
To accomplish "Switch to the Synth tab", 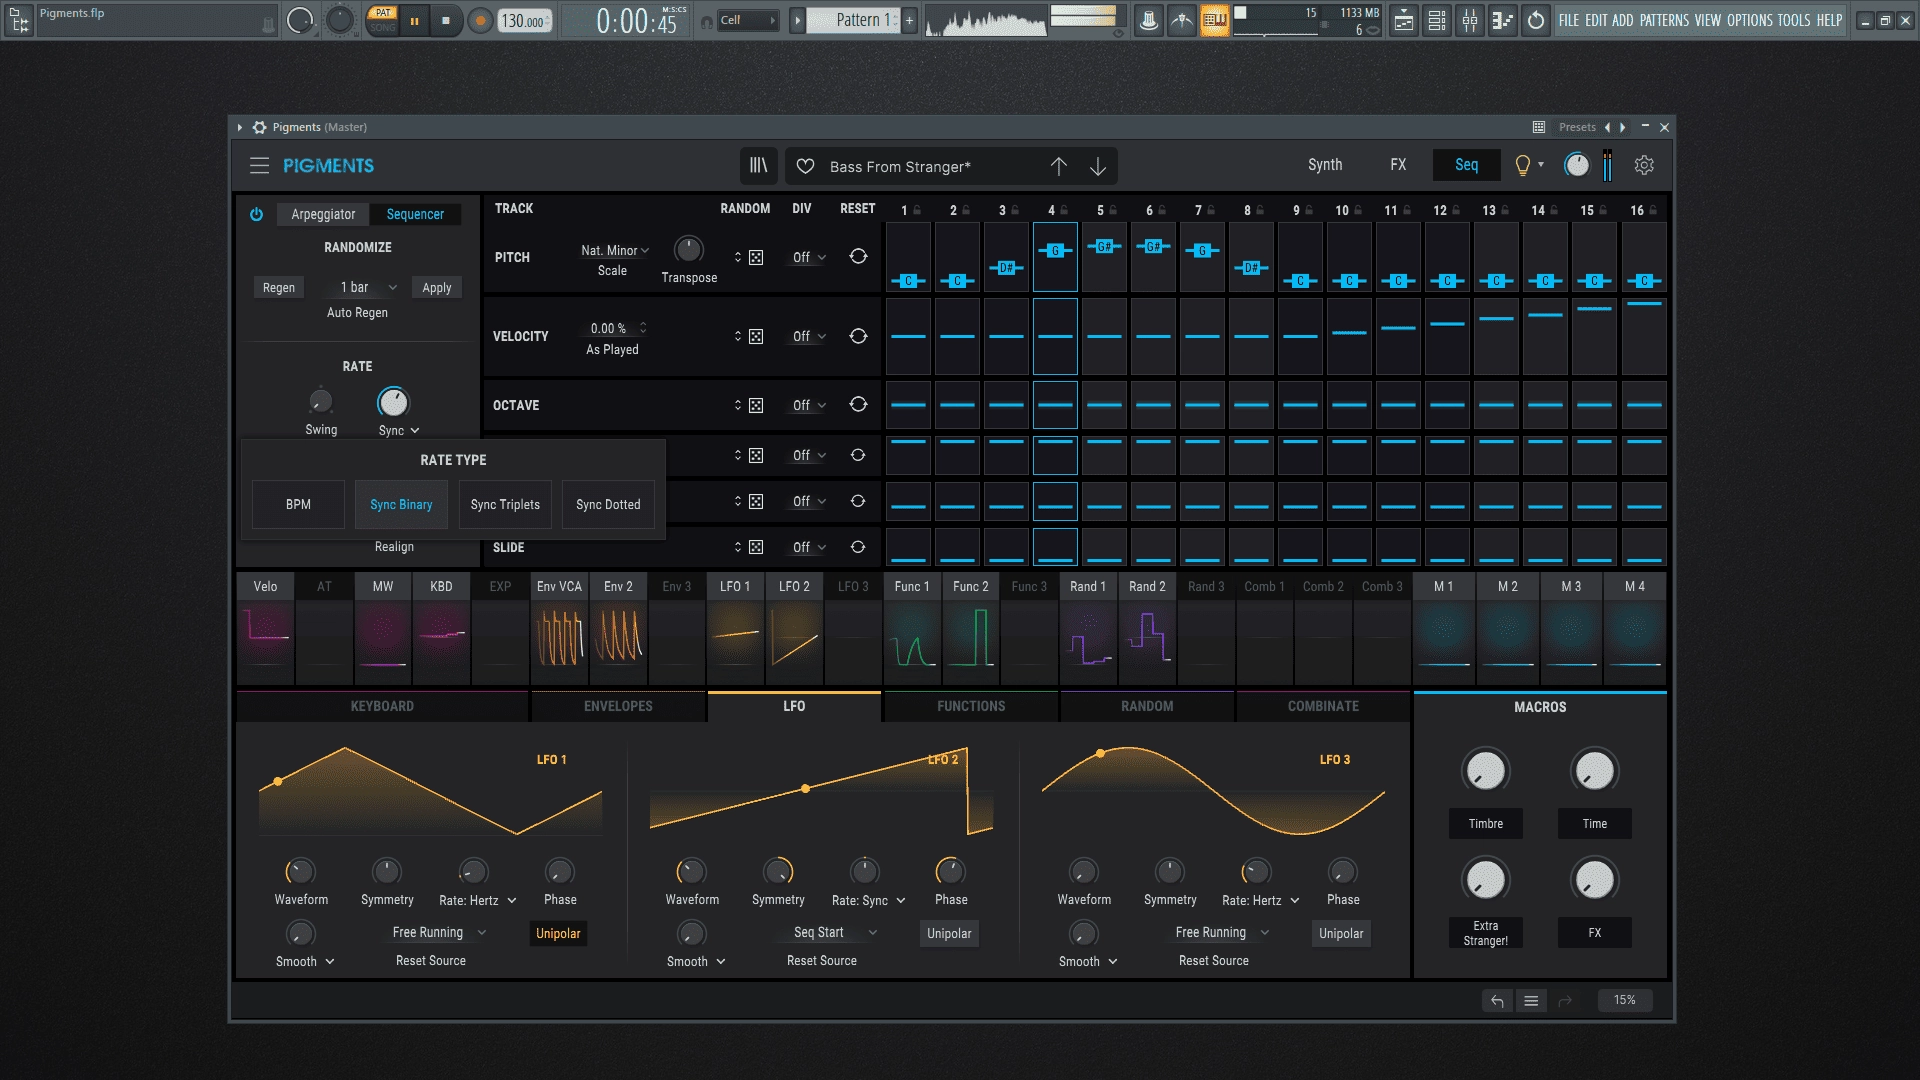I will pyautogui.click(x=1325, y=165).
